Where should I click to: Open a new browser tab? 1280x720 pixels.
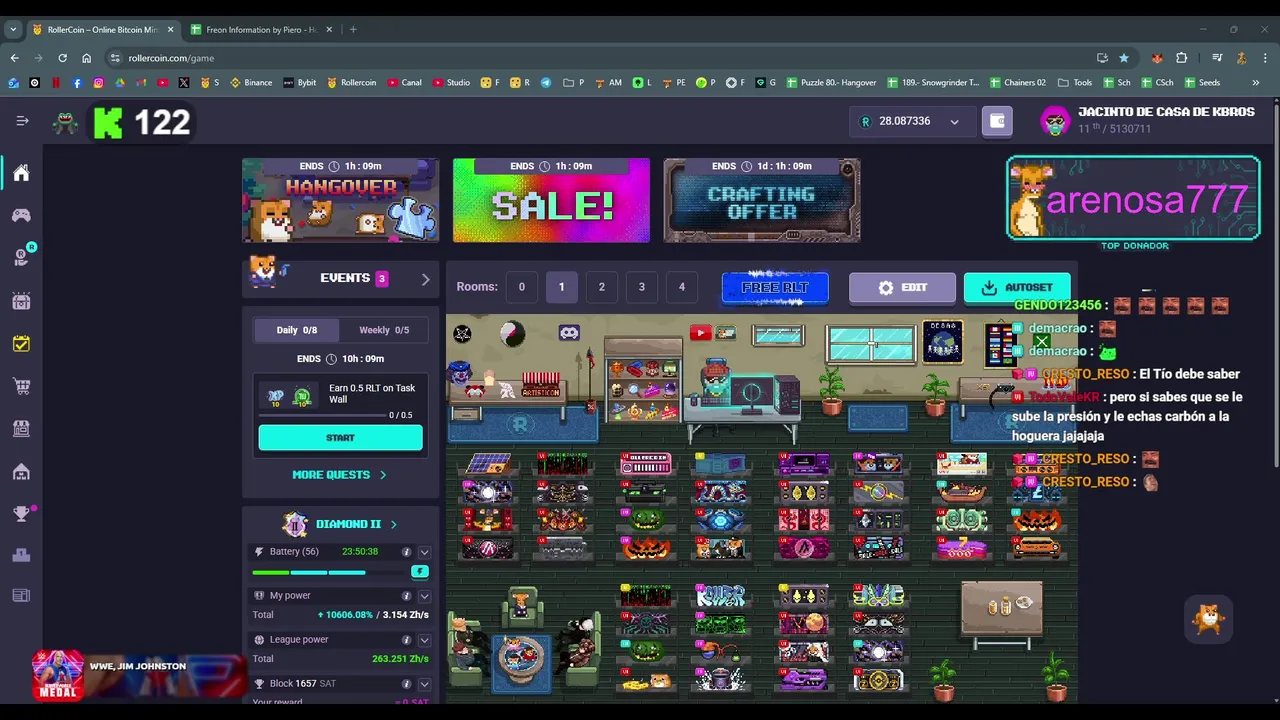353,30
